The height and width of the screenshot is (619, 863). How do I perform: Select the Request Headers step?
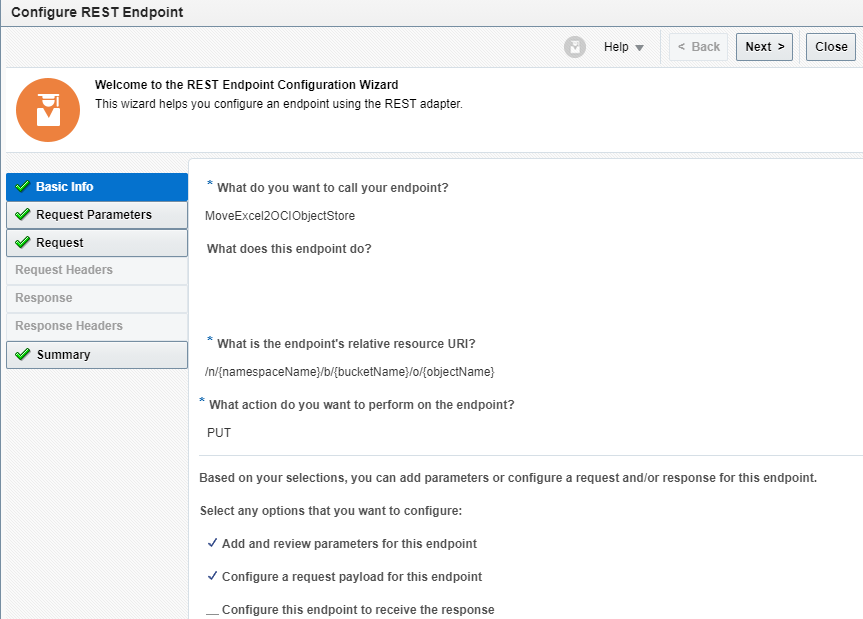click(x=64, y=270)
